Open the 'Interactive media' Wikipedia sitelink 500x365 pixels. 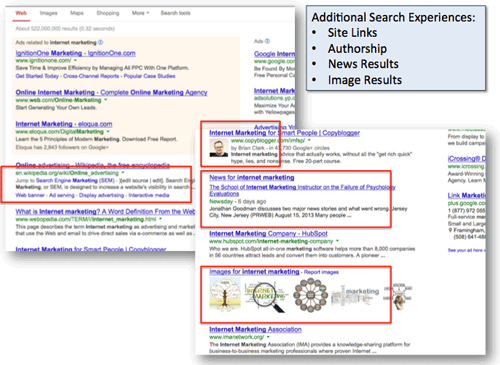pyautogui.click(x=149, y=195)
